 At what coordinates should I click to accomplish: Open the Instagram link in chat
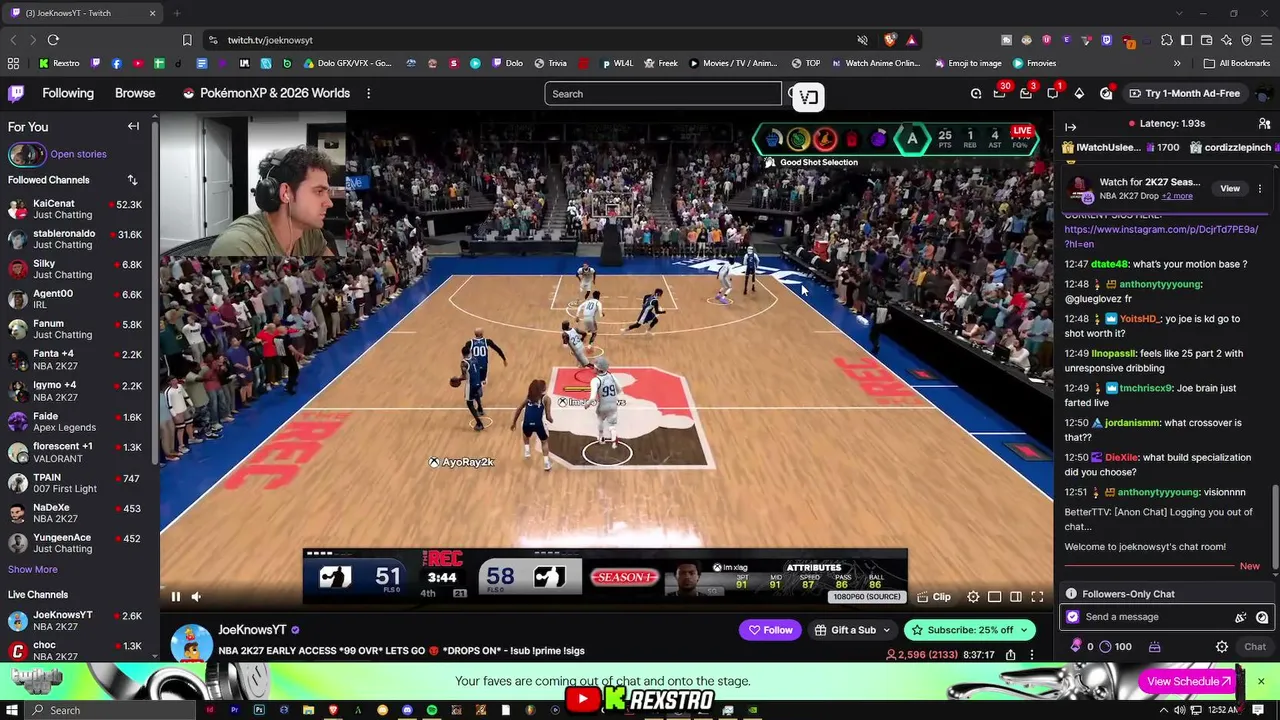[x=1161, y=236]
